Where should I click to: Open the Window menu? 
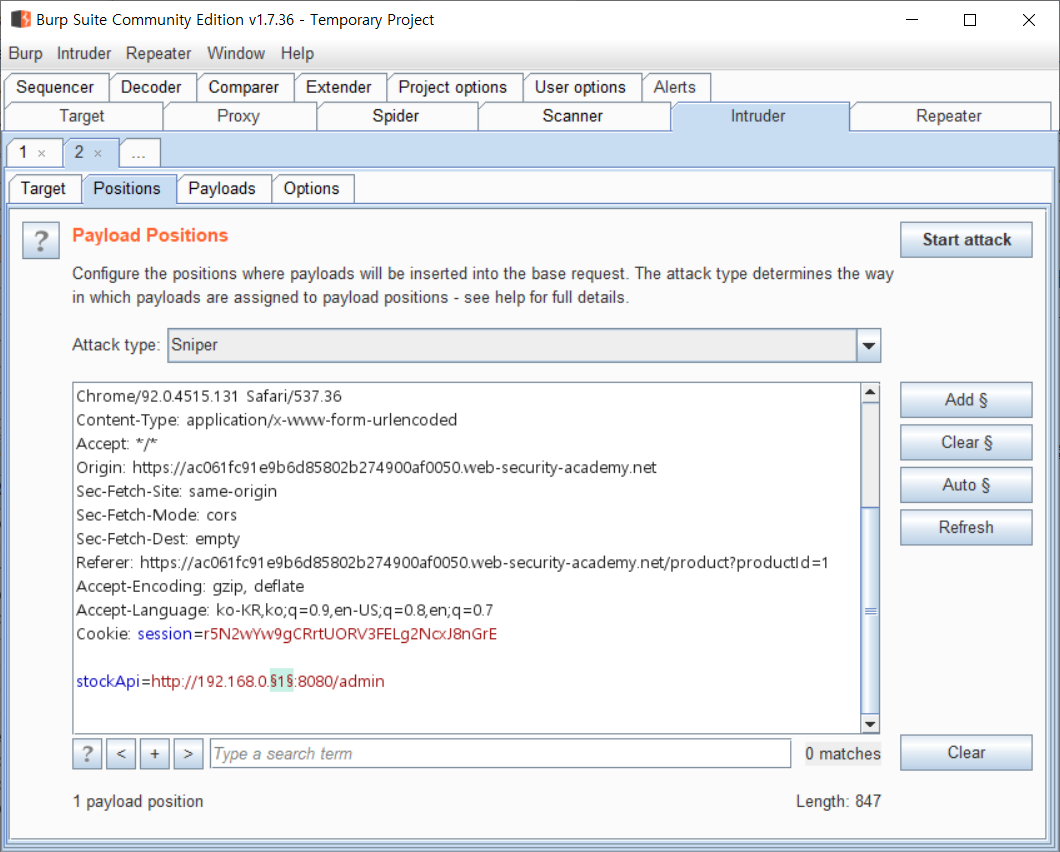point(236,53)
